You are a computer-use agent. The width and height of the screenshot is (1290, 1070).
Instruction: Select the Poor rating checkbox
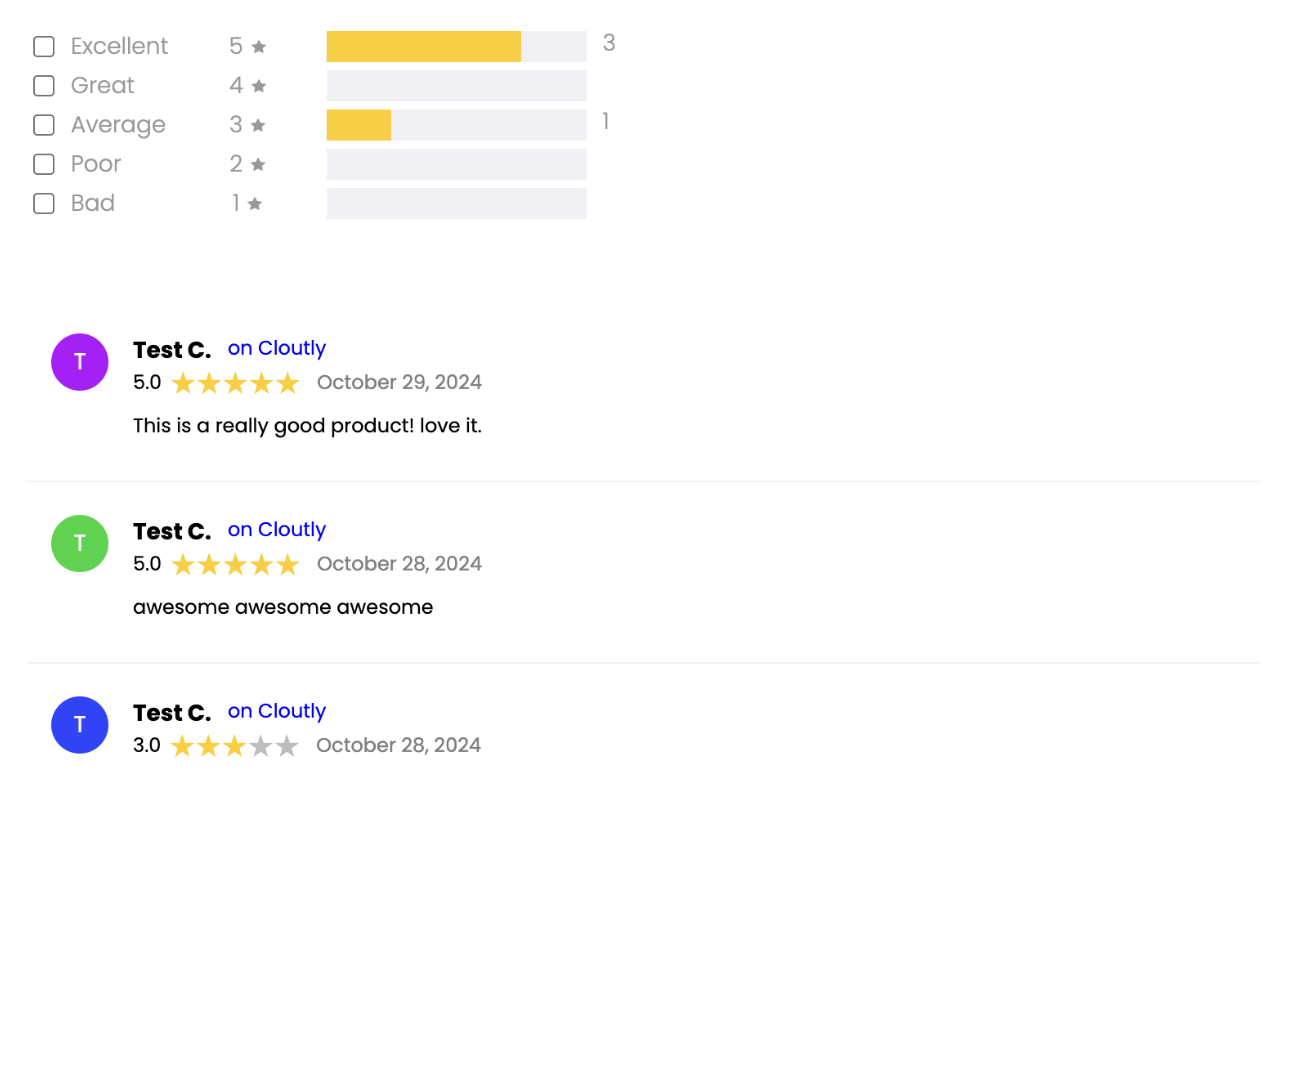[44, 164]
